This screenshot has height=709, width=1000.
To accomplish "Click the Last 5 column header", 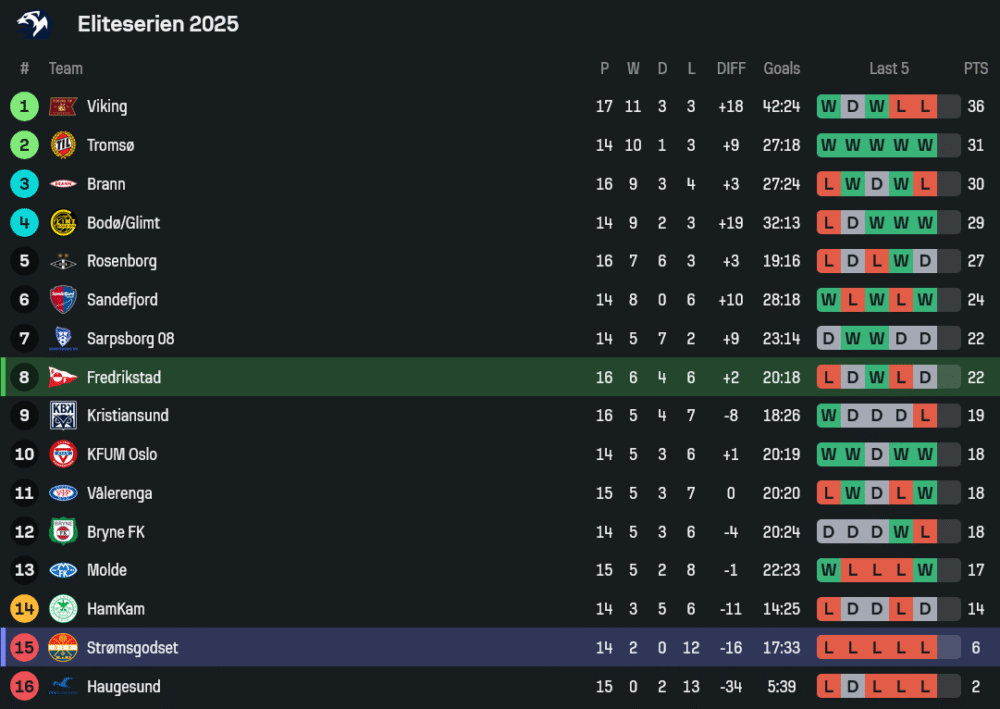I will (889, 68).
